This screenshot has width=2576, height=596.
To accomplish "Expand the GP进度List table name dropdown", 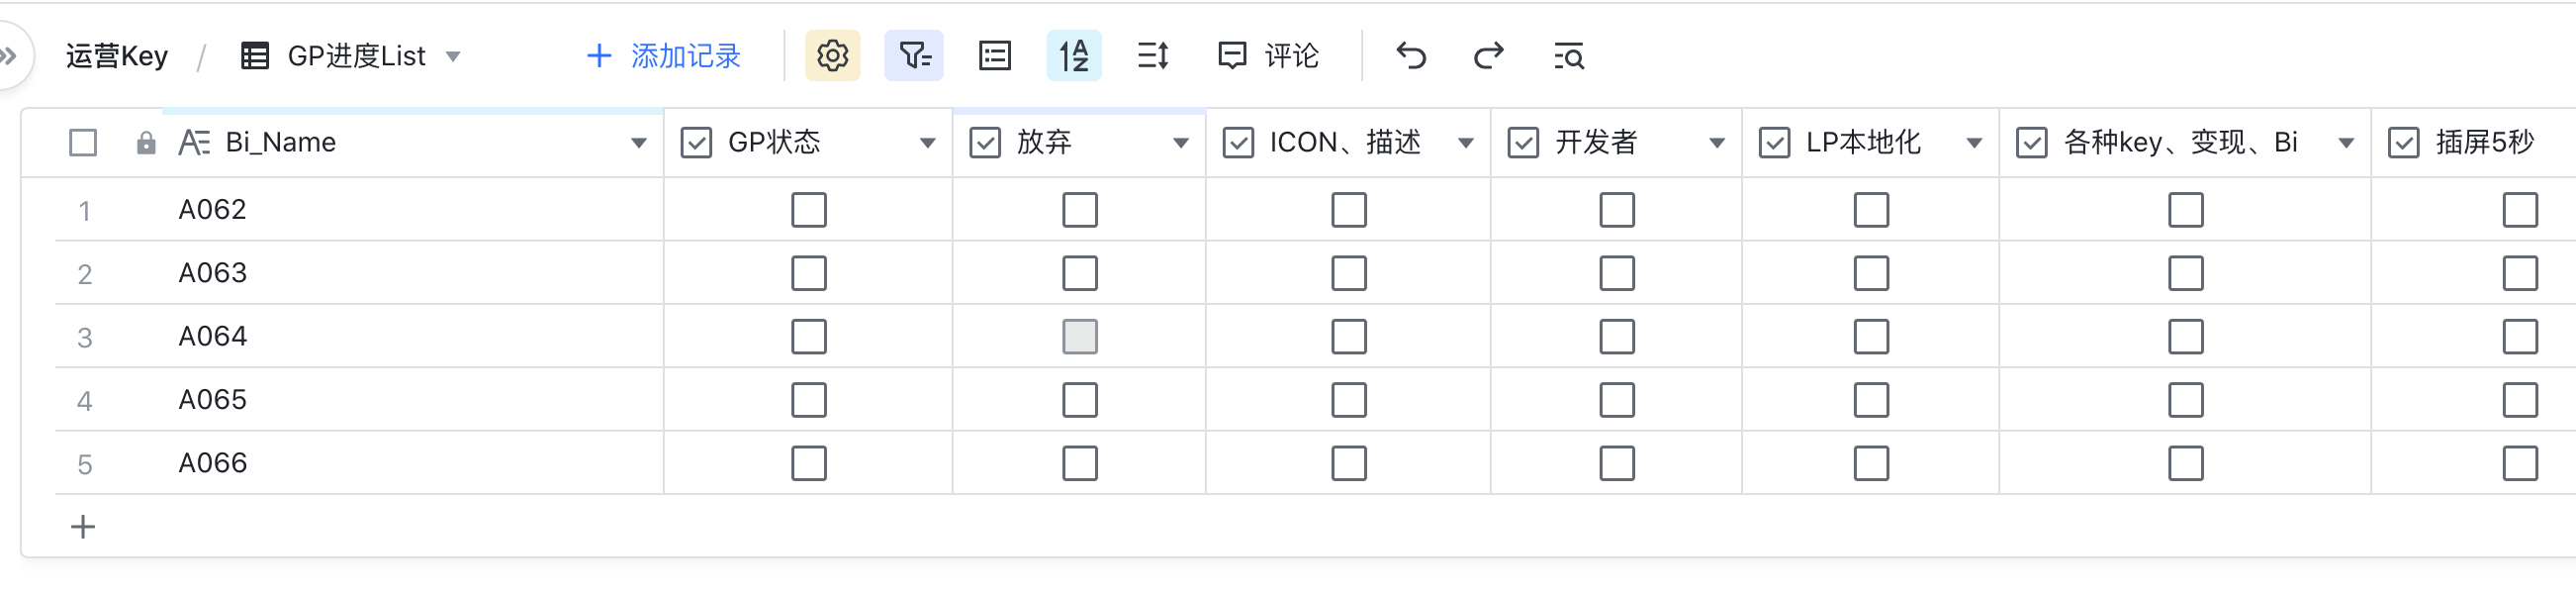I will click(453, 57).
